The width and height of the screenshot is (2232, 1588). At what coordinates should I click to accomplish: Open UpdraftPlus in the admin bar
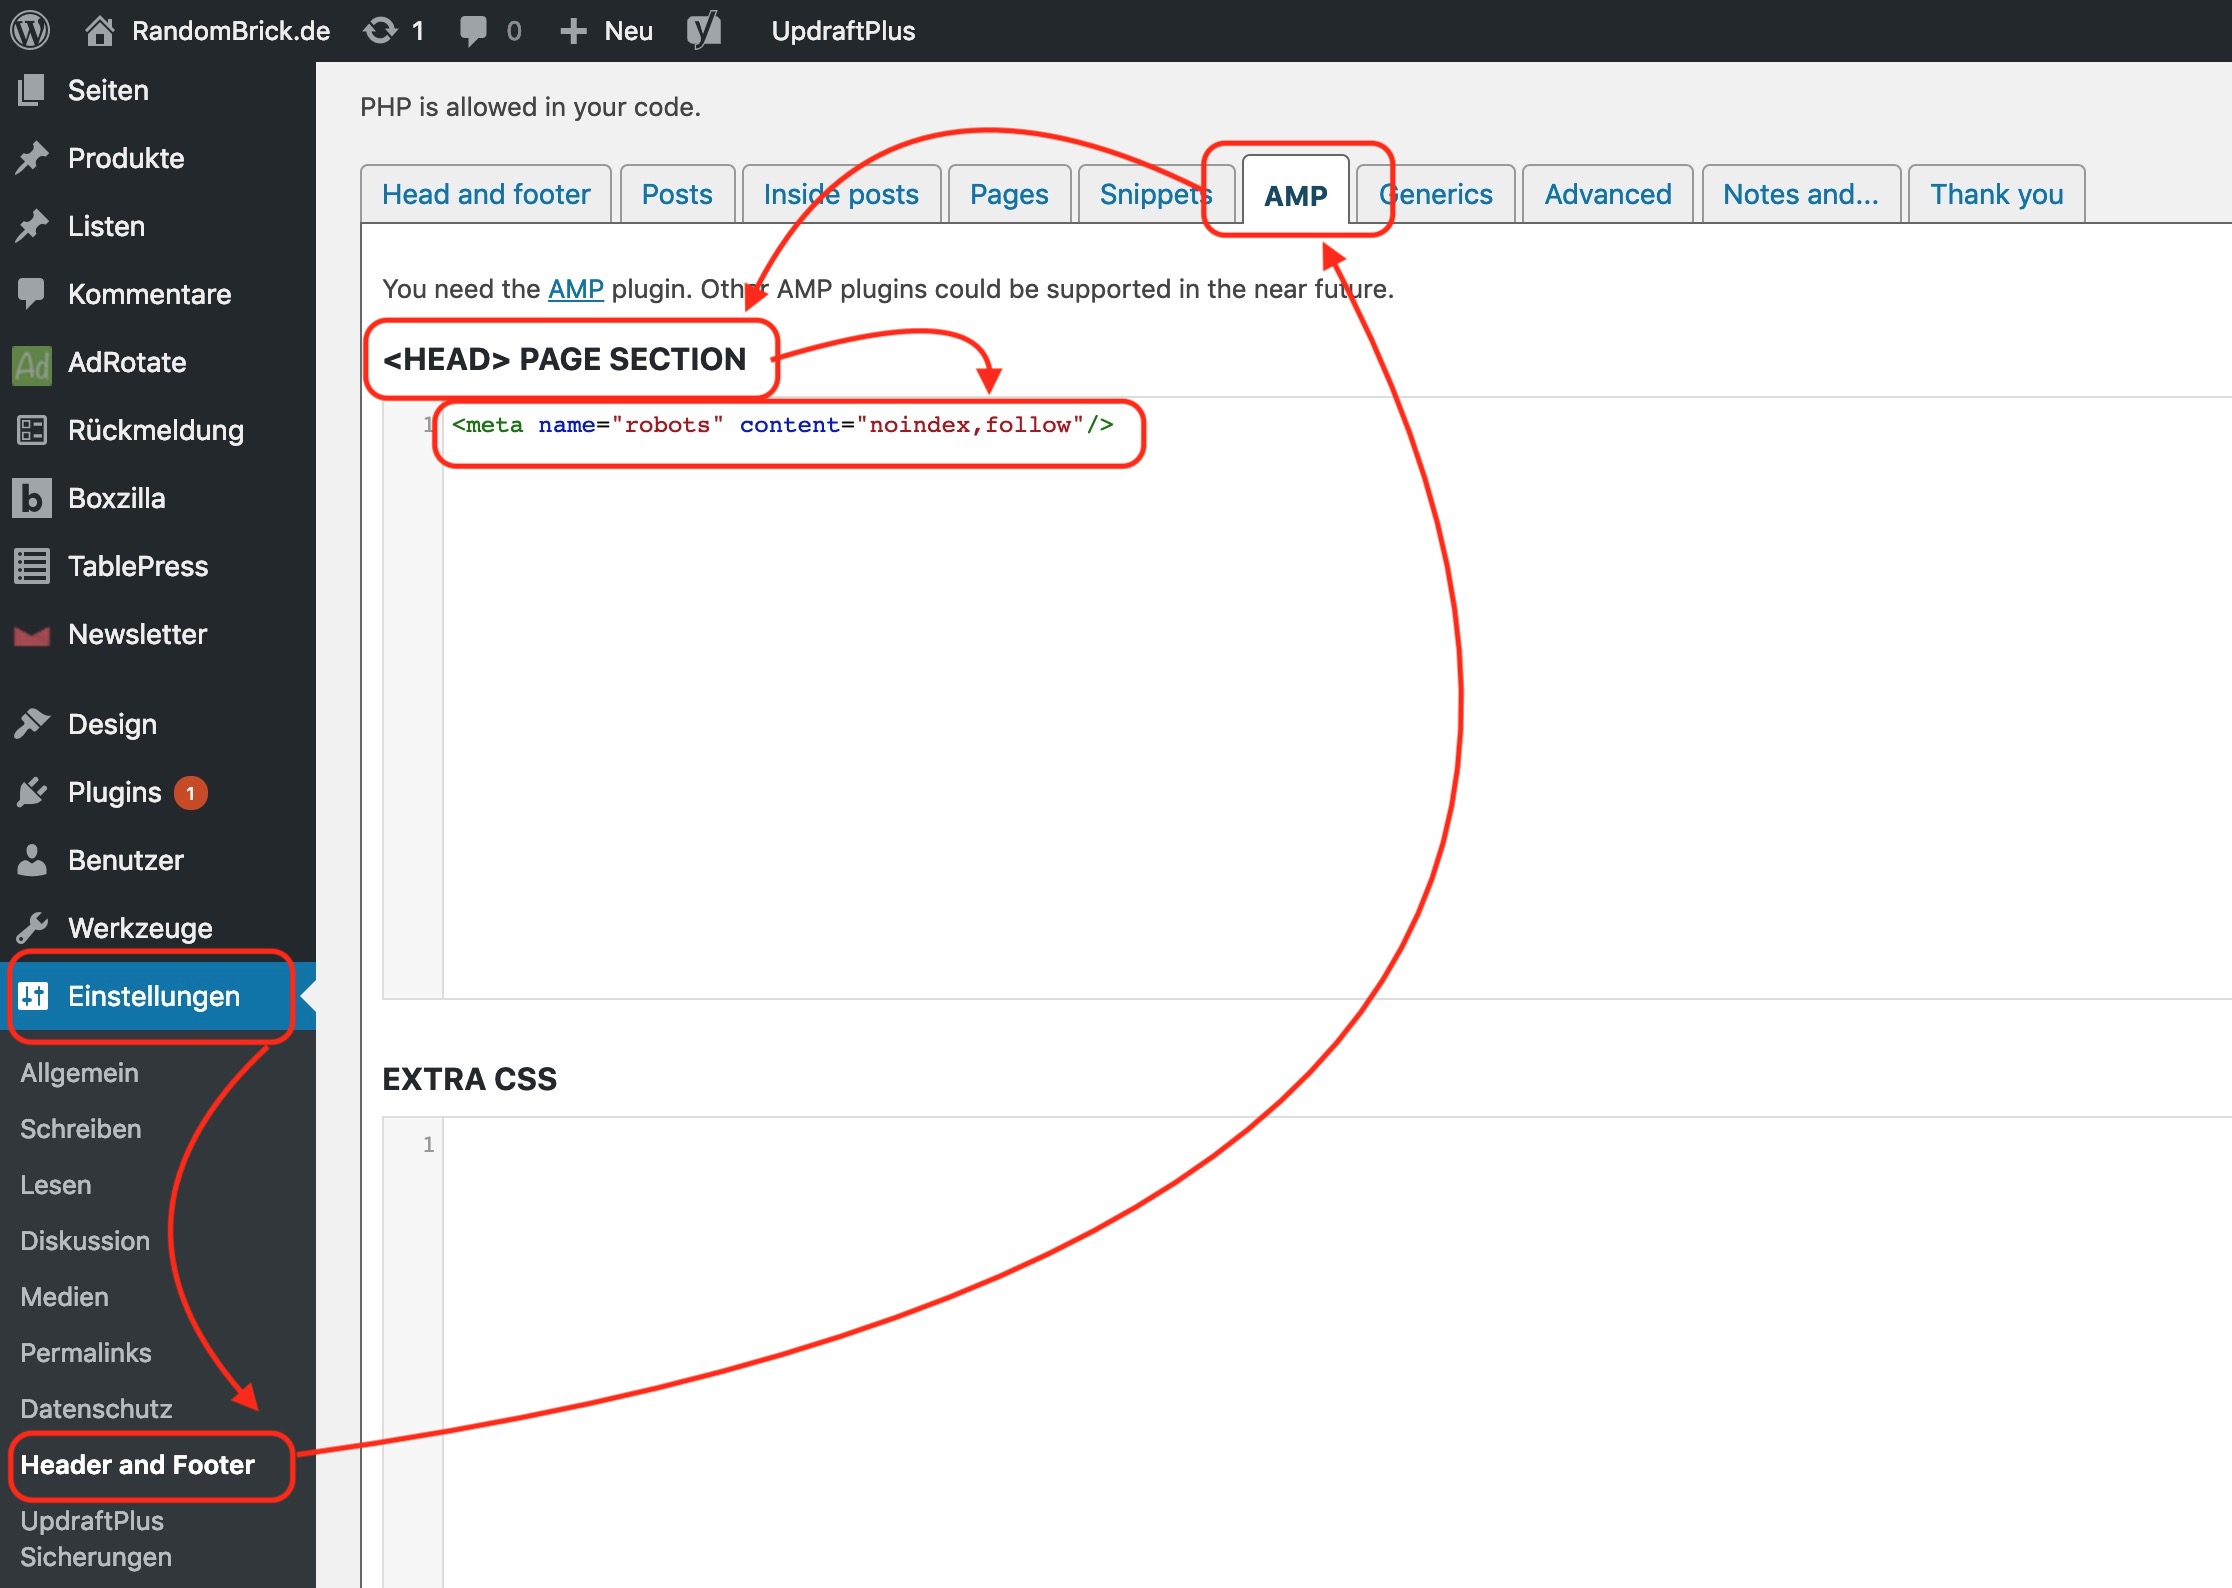[843, 31]
